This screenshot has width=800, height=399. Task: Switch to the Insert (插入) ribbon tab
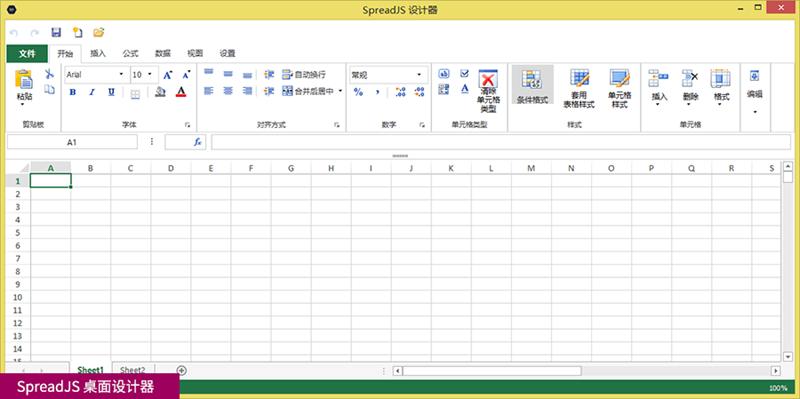coord(98,54)
